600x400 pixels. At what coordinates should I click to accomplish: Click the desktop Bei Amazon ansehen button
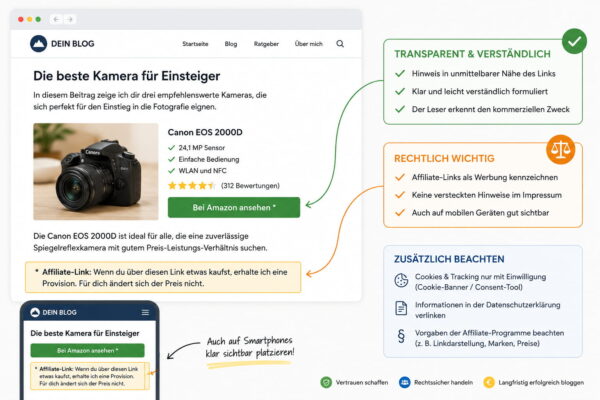point(234,207)
